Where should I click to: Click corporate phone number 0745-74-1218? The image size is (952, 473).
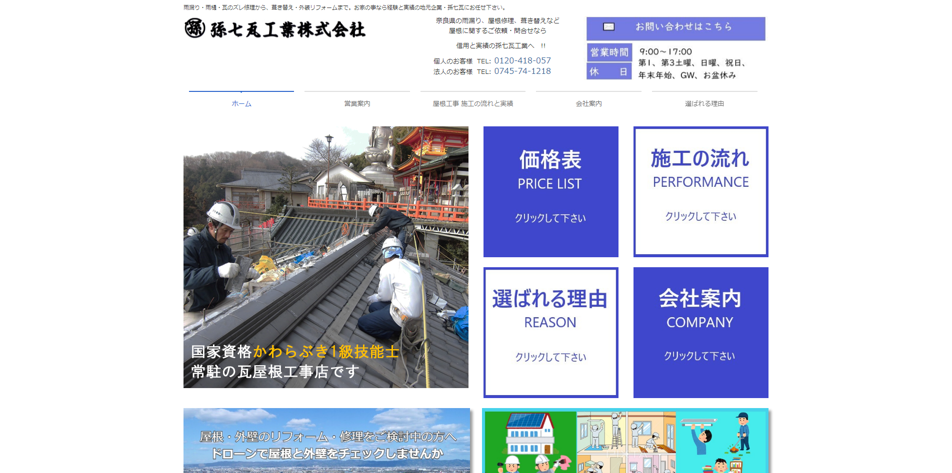coord(522,72)
